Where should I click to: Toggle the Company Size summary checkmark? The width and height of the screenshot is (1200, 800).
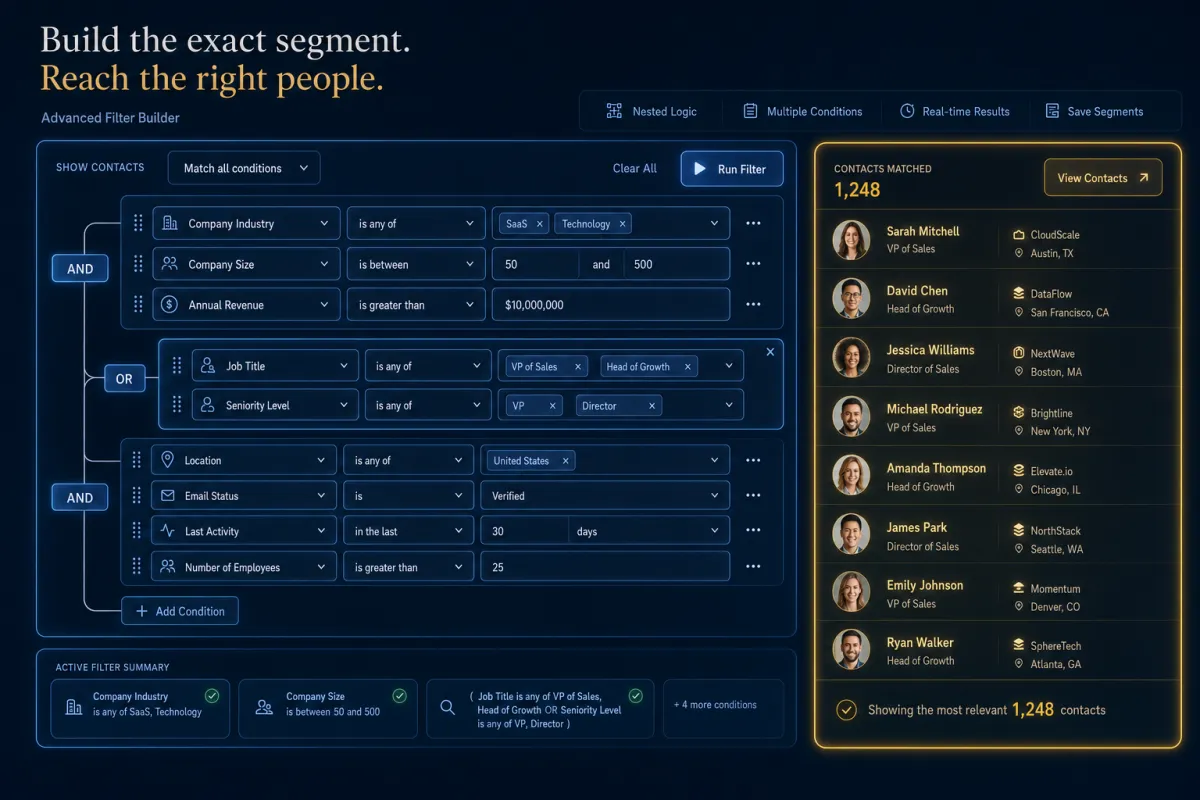click(x=399, y=695)
